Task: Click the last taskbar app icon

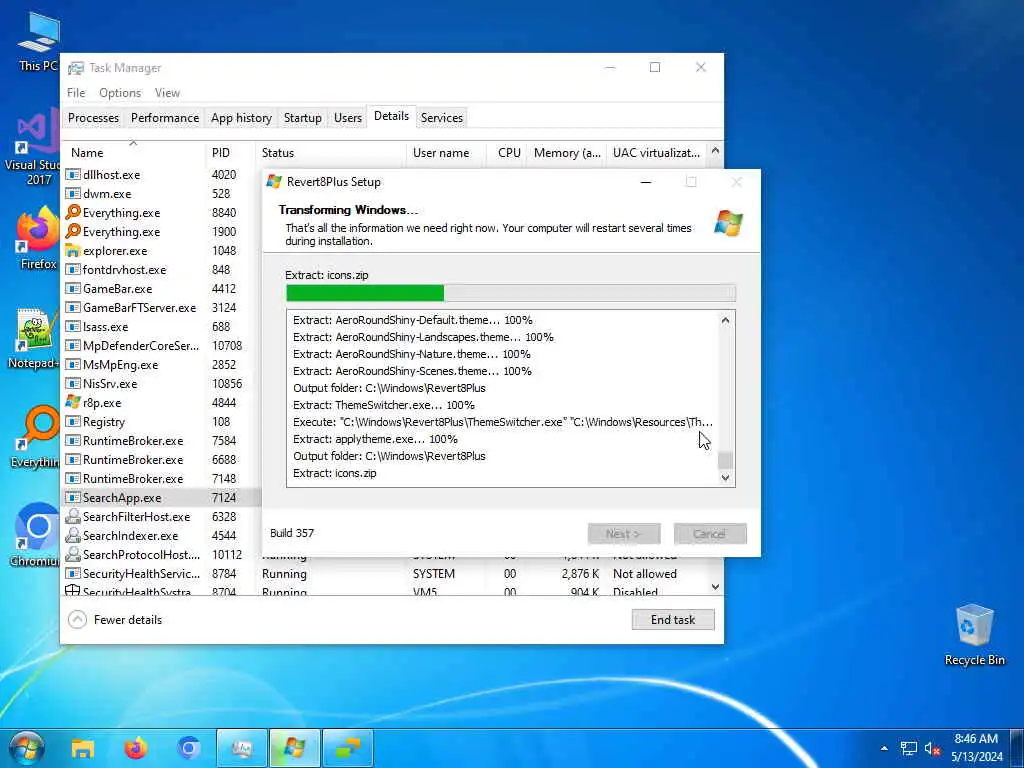Action: tap(347, 748)
